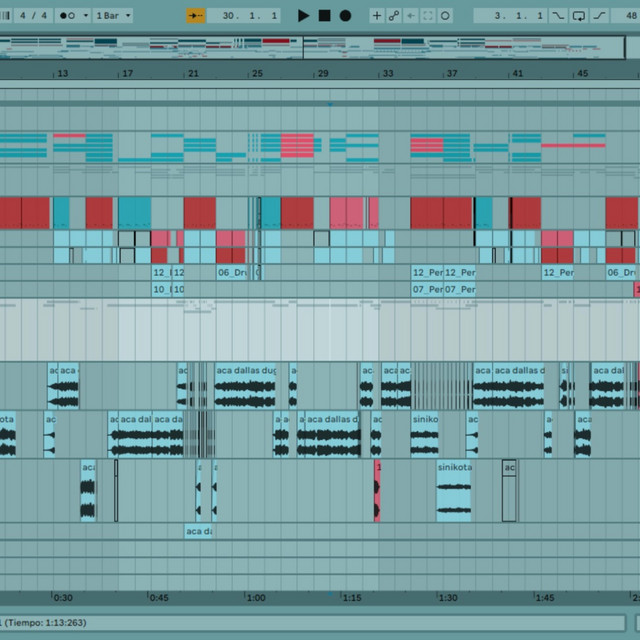This screenshot has width=640, height=640.
Task: Click the Punch-Out switch icon
Action: click(x=601, y=16)
